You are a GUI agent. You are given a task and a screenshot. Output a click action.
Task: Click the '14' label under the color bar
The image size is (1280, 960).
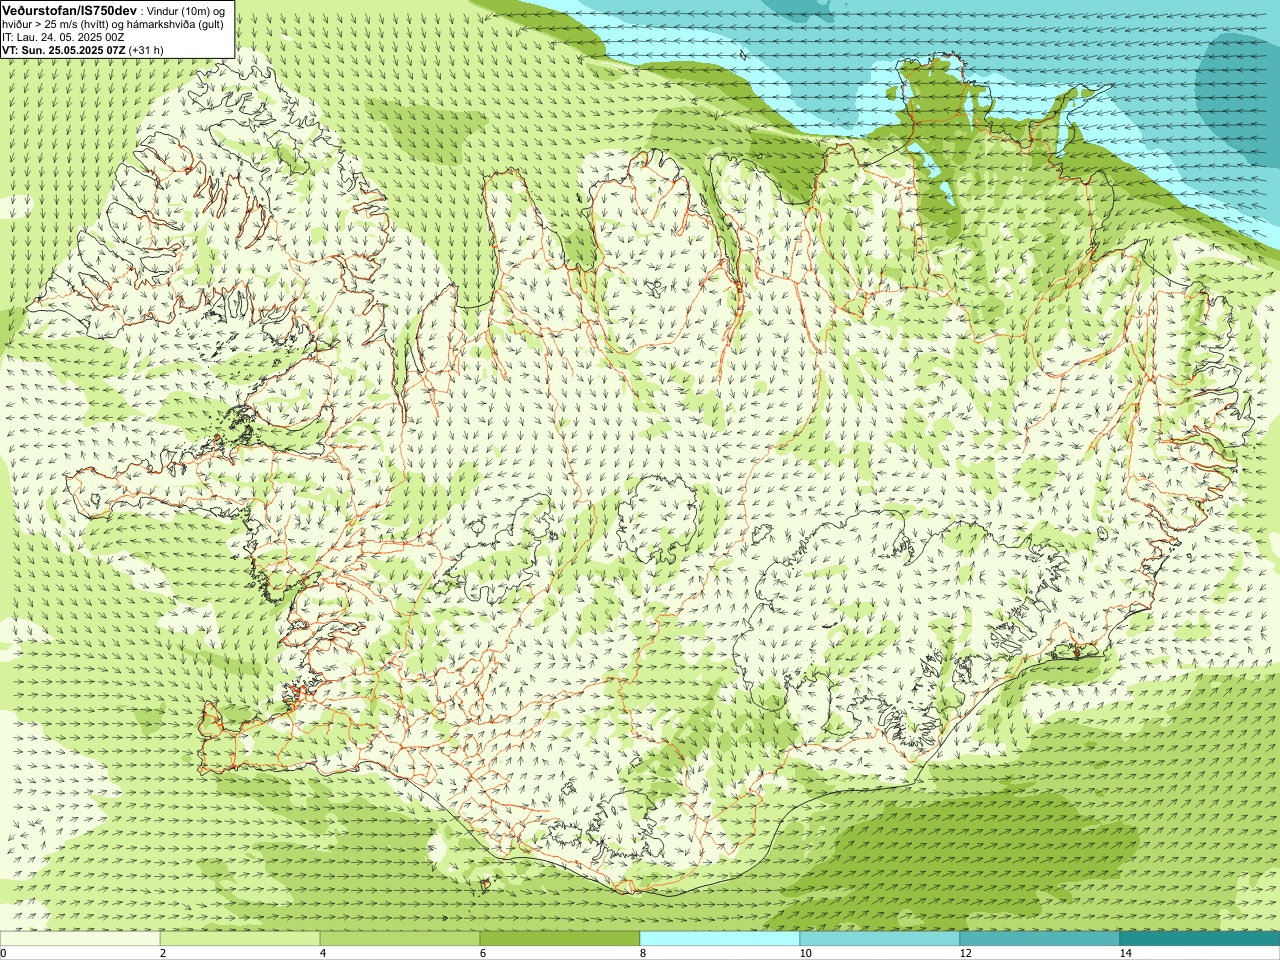click(x=1125, y=953)
